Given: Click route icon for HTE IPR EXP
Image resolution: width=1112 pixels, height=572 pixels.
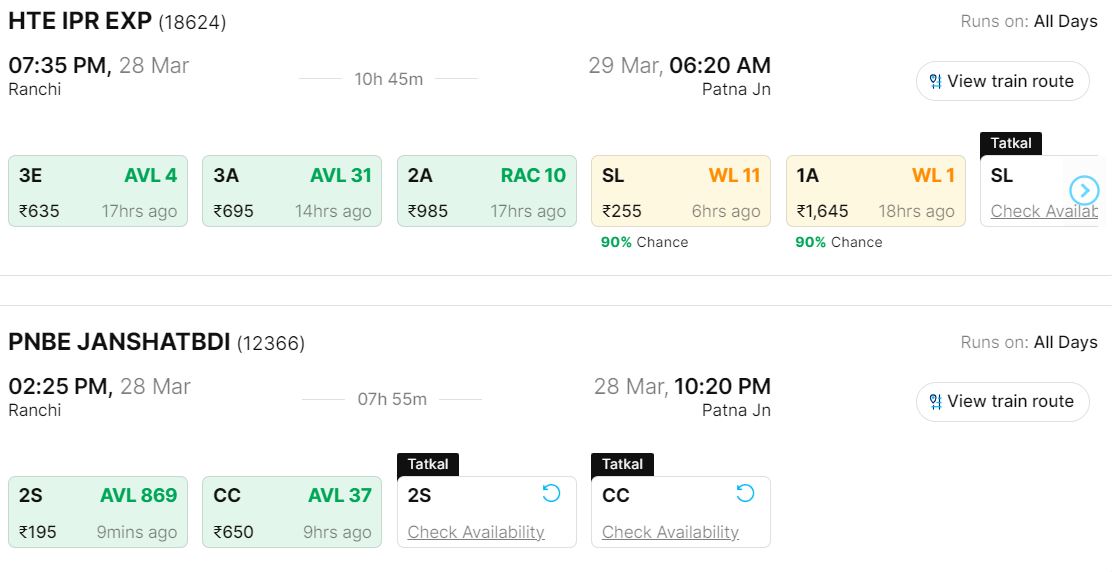Looking at the screenshot, I should point(935,82).
